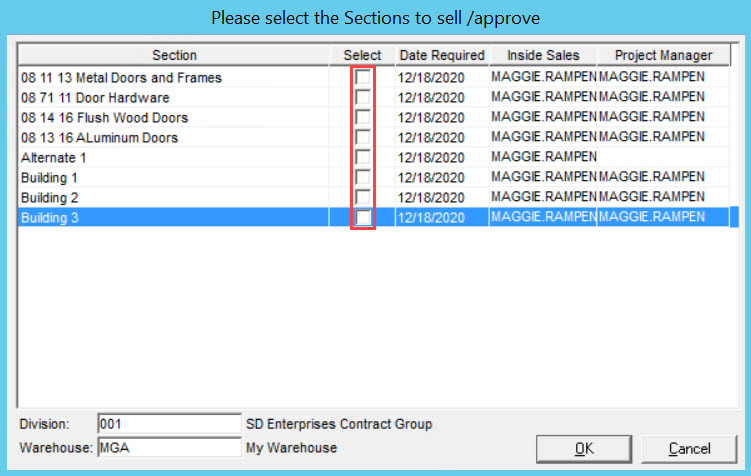Select the Alternate 1 section row
The width and height of the screenshot is (751, 476).
pos(174,158)
